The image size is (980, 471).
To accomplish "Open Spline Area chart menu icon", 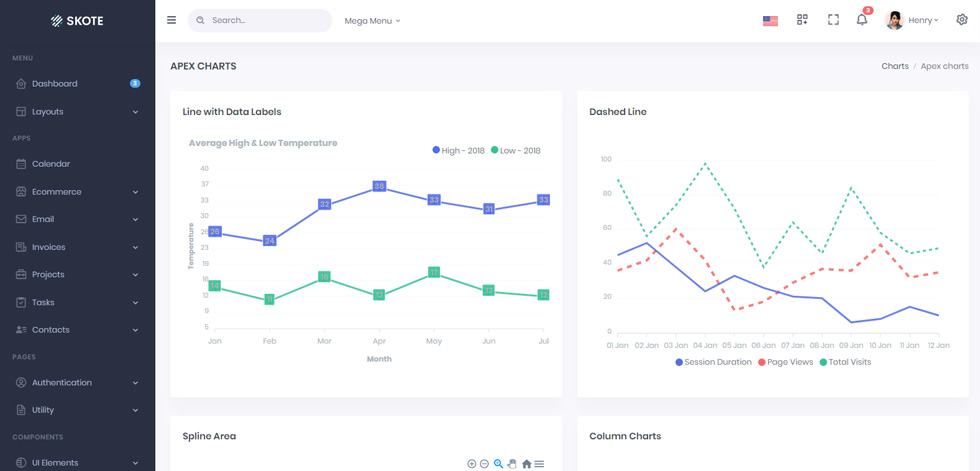I will pyautogui.click(x=539, y=464).
